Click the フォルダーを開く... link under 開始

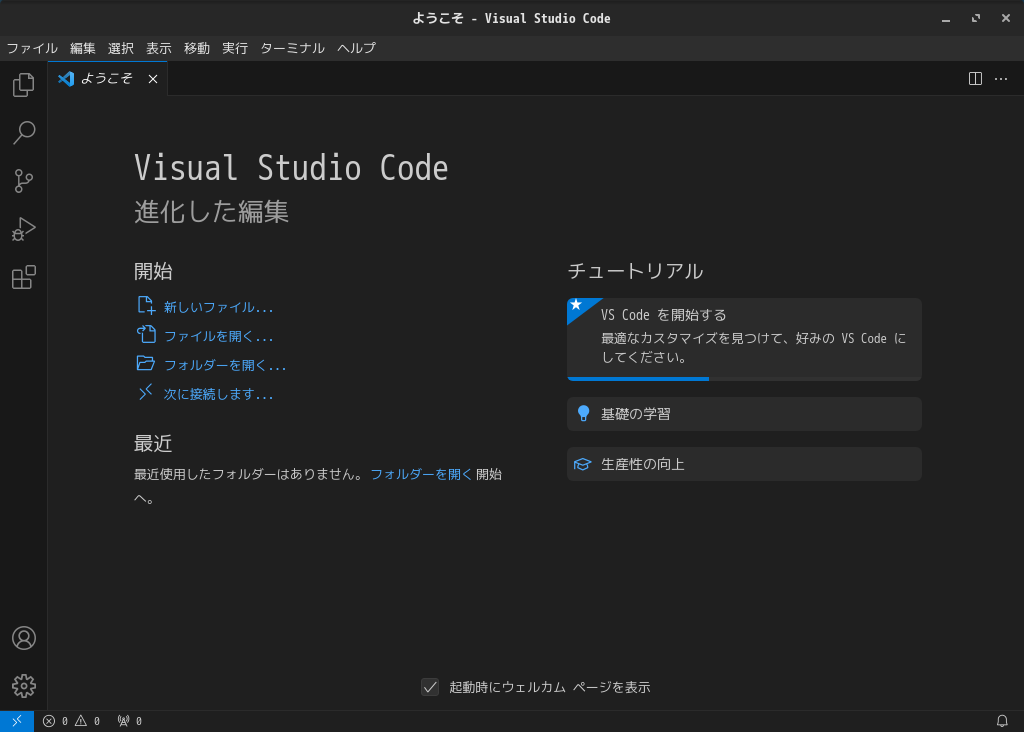point(225,365)
